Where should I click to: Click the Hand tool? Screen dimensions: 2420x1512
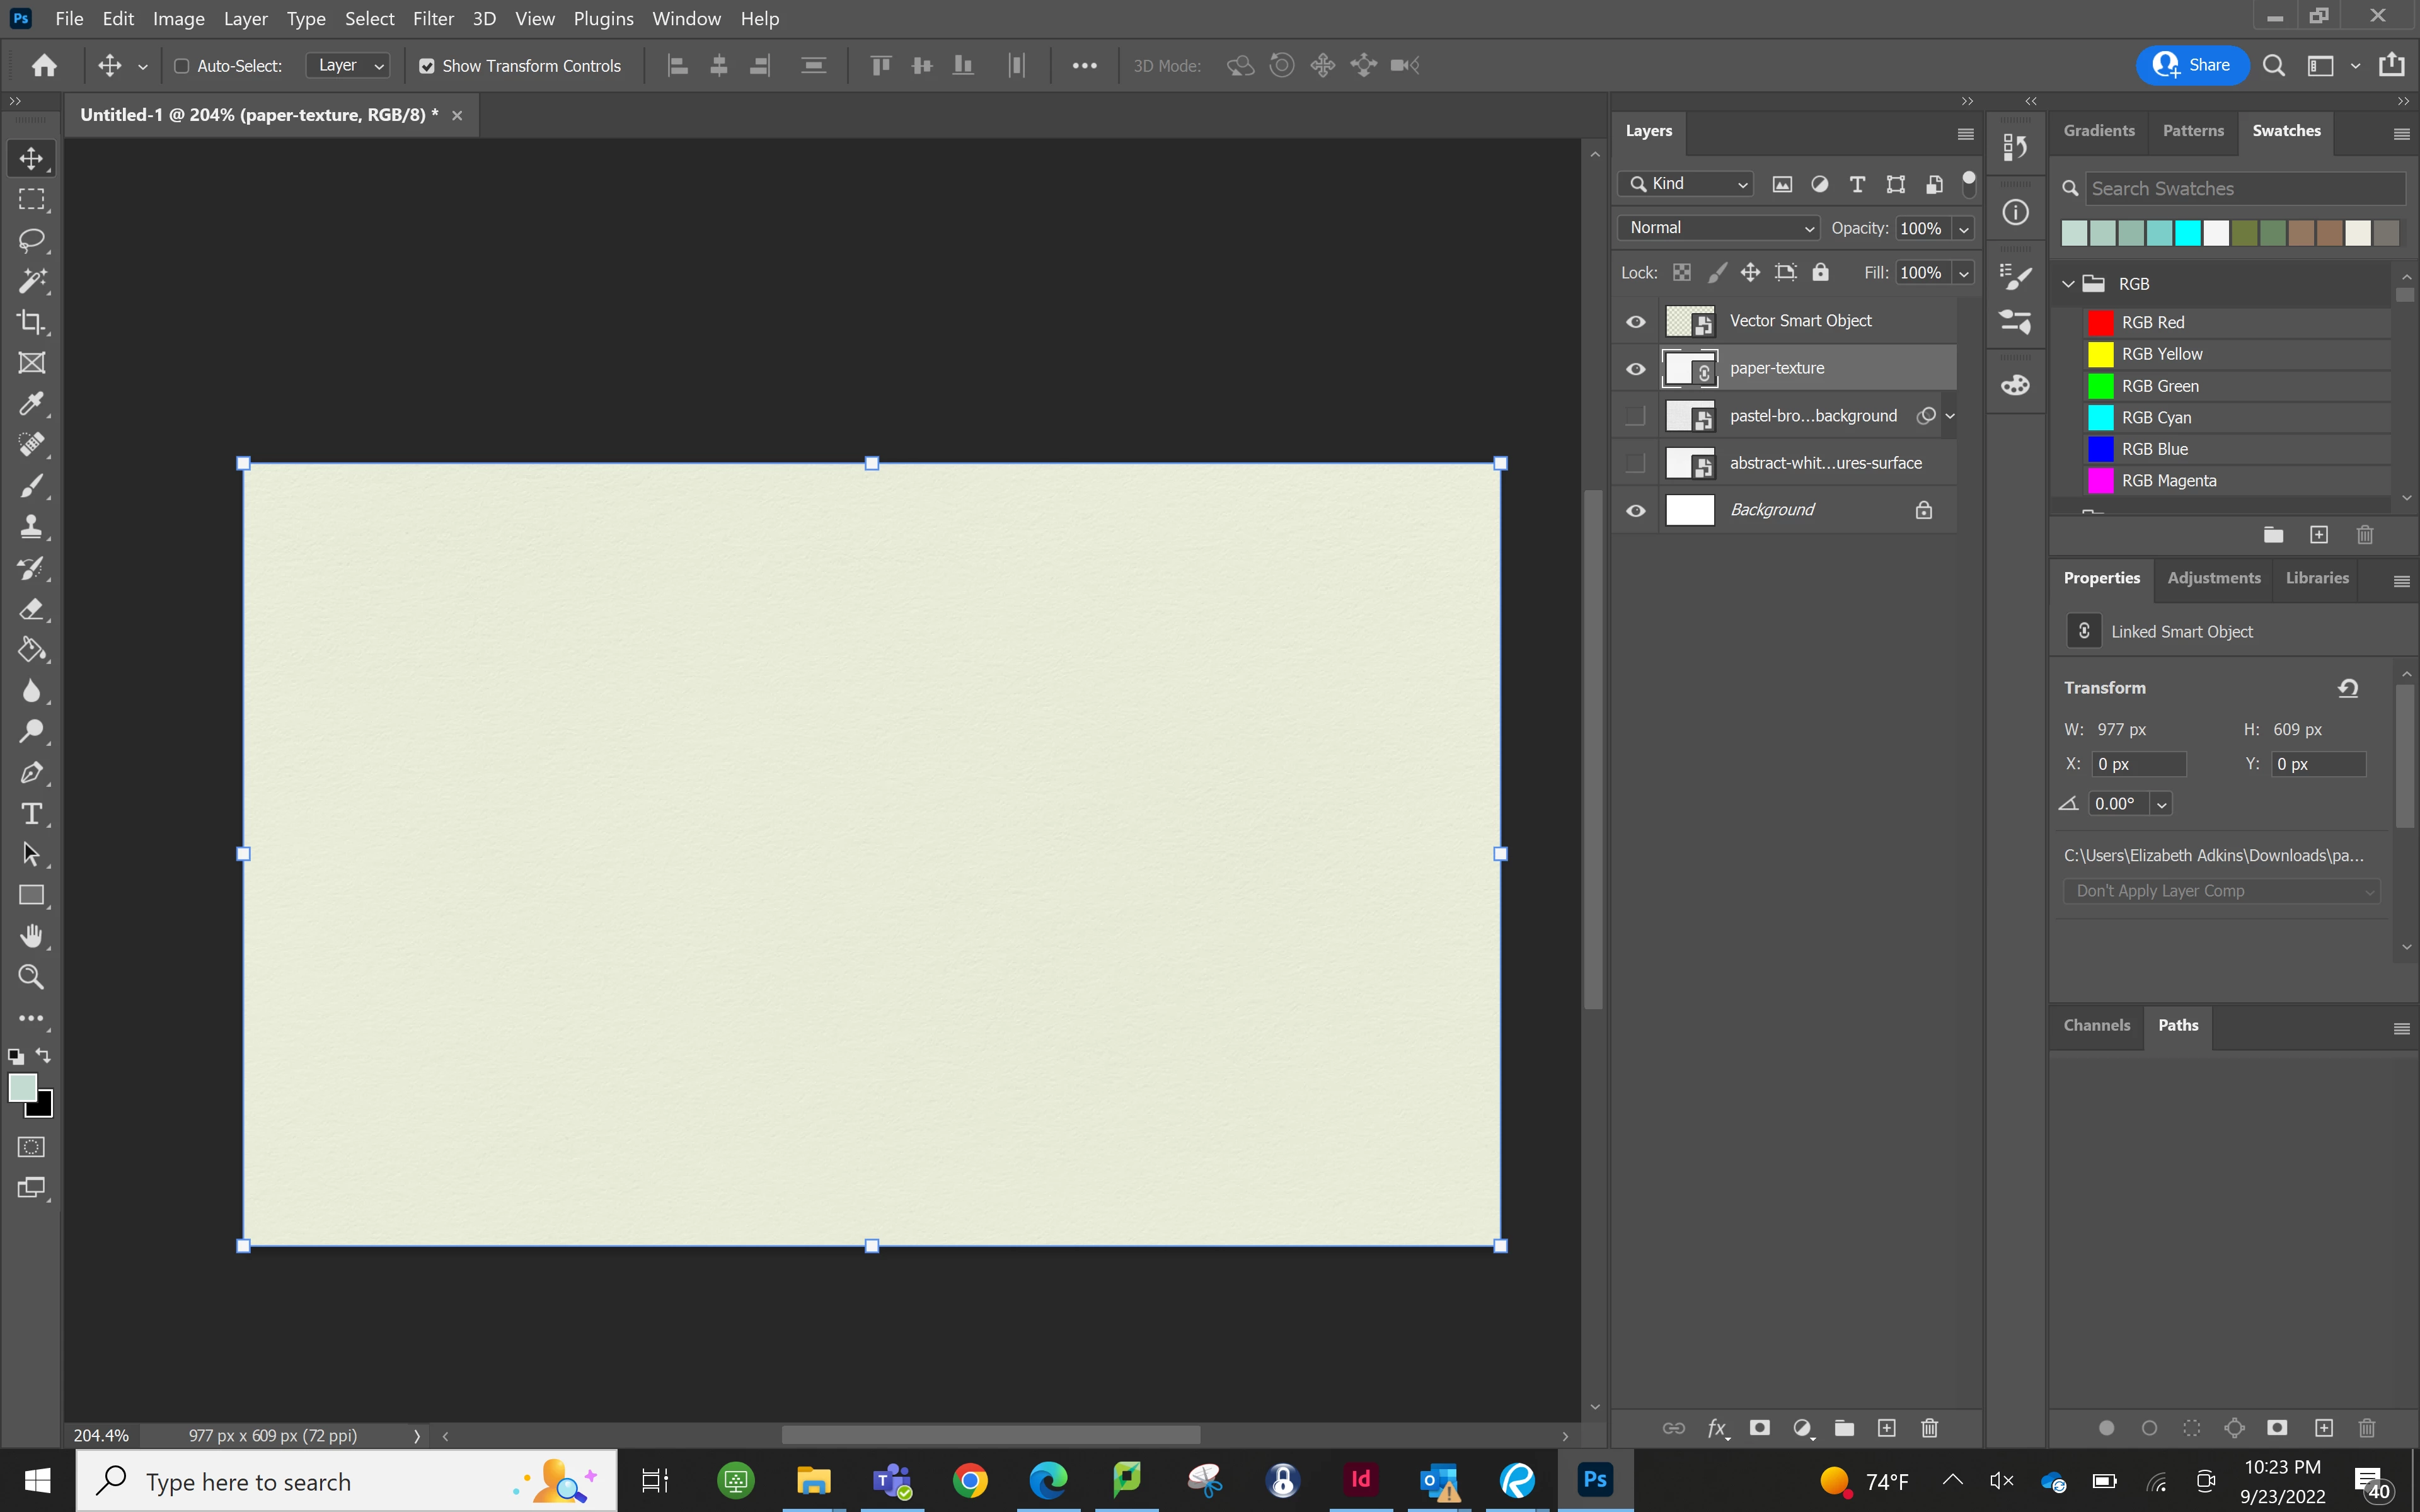click(x=31, y=936)
